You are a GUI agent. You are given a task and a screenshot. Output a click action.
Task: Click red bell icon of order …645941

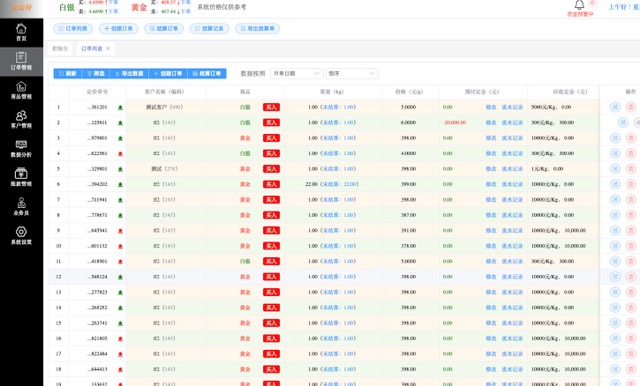tap(120, 231)
